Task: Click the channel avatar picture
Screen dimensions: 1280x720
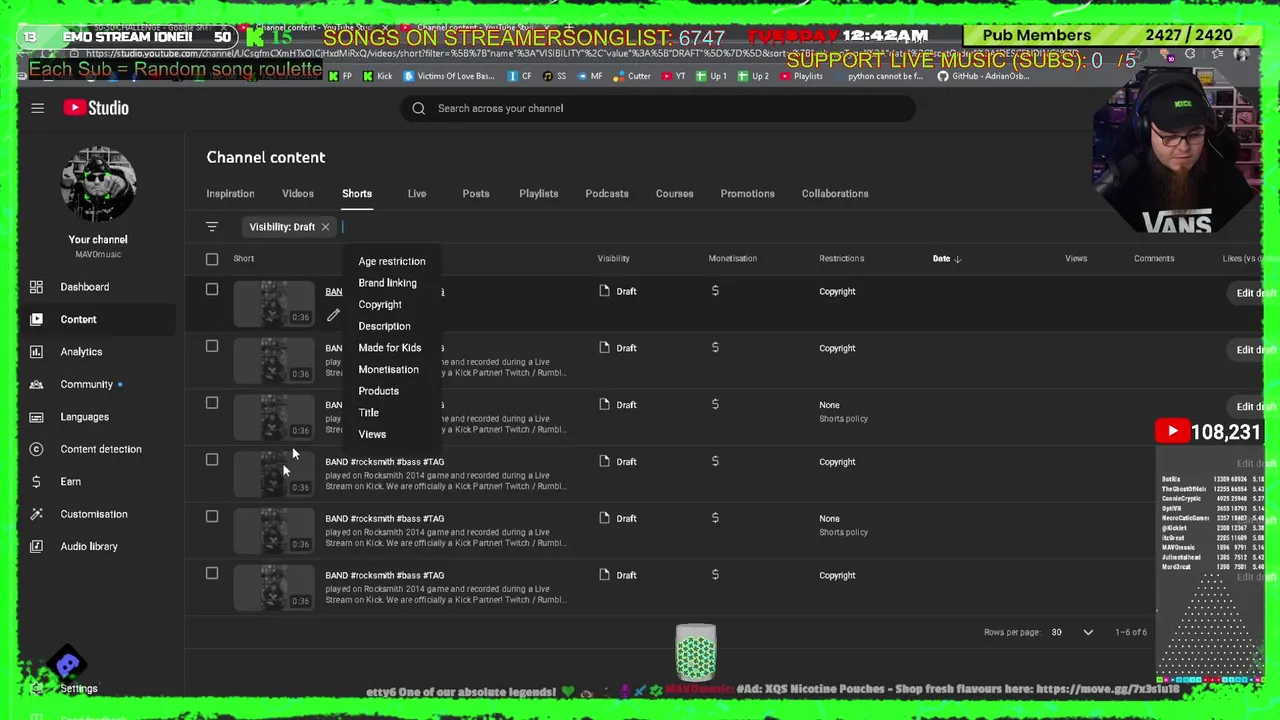Action: pyautogui.click(x=98, y=185)
